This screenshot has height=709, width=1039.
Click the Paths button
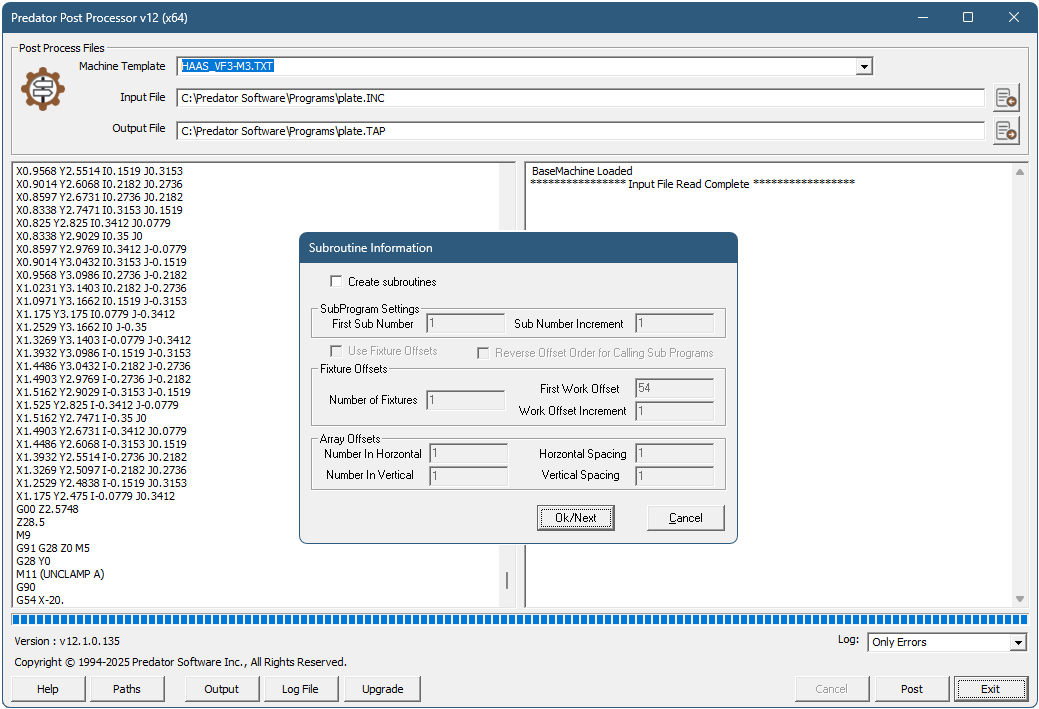[x=127, y=689]
